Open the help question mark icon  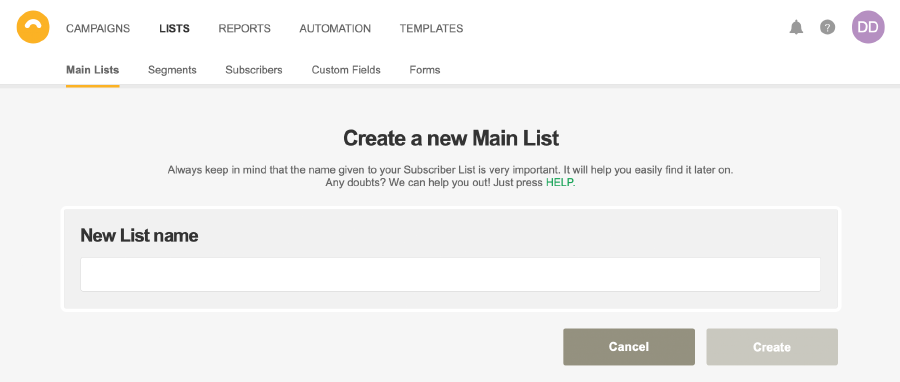click(827, 27)
